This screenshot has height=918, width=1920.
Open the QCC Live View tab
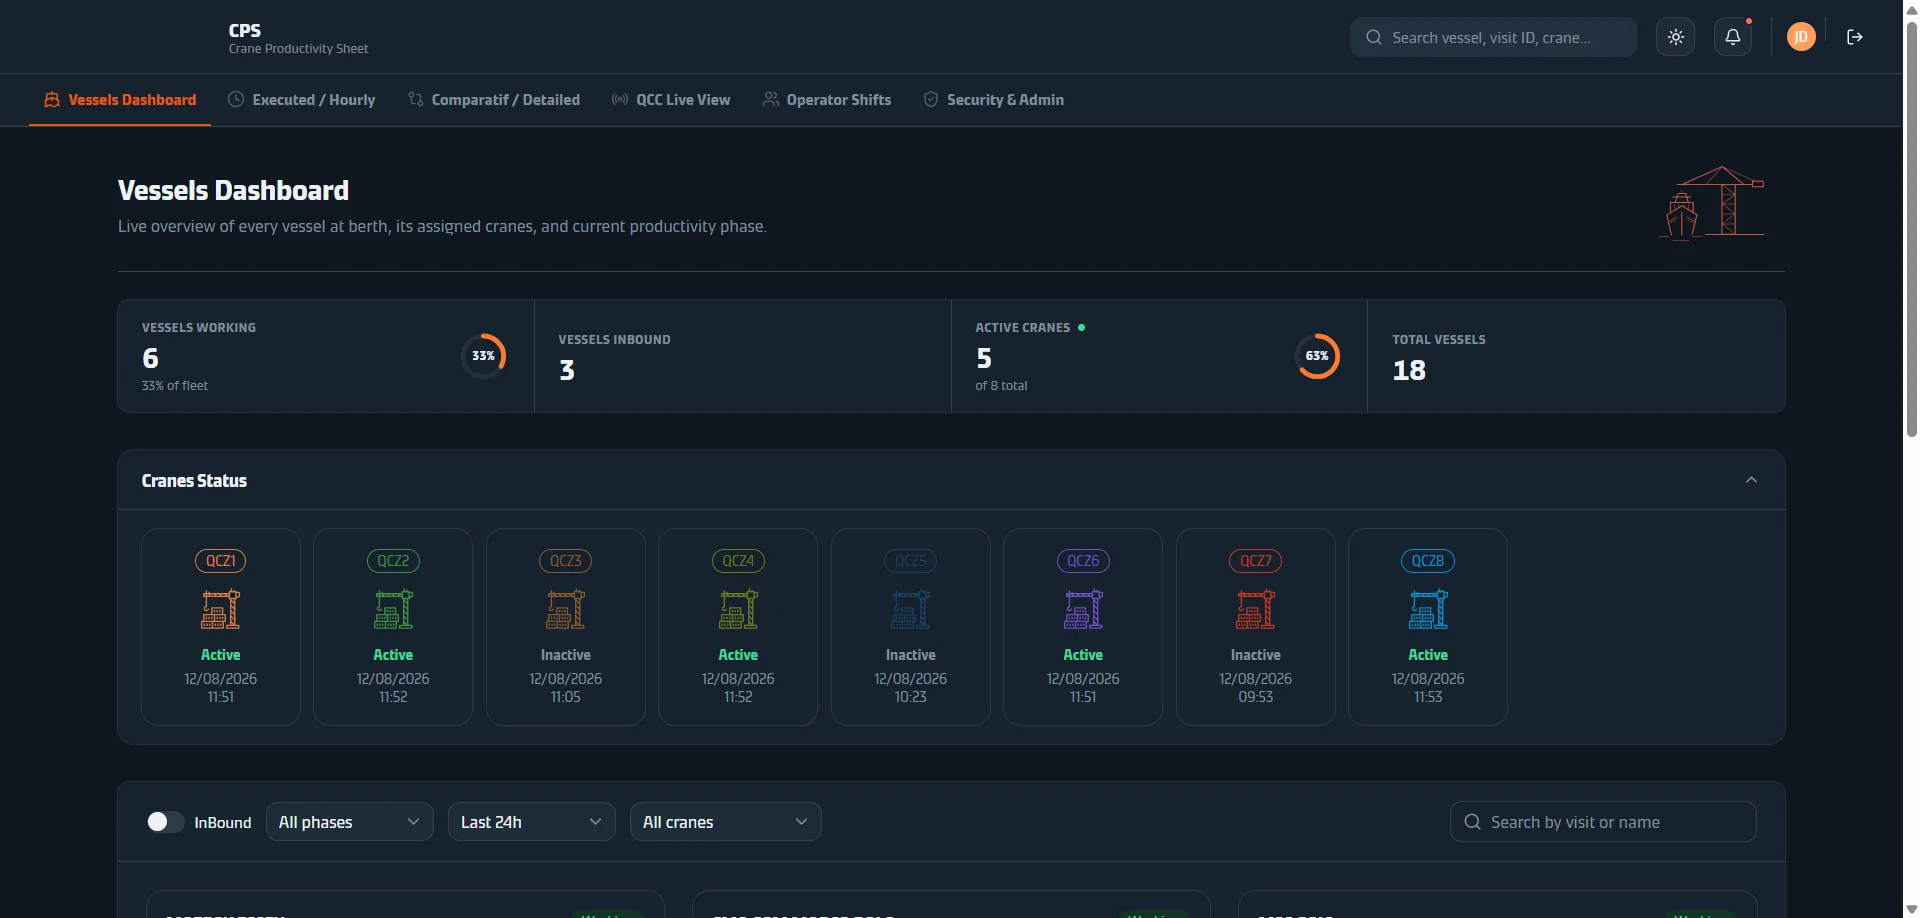tap(671, 100)
